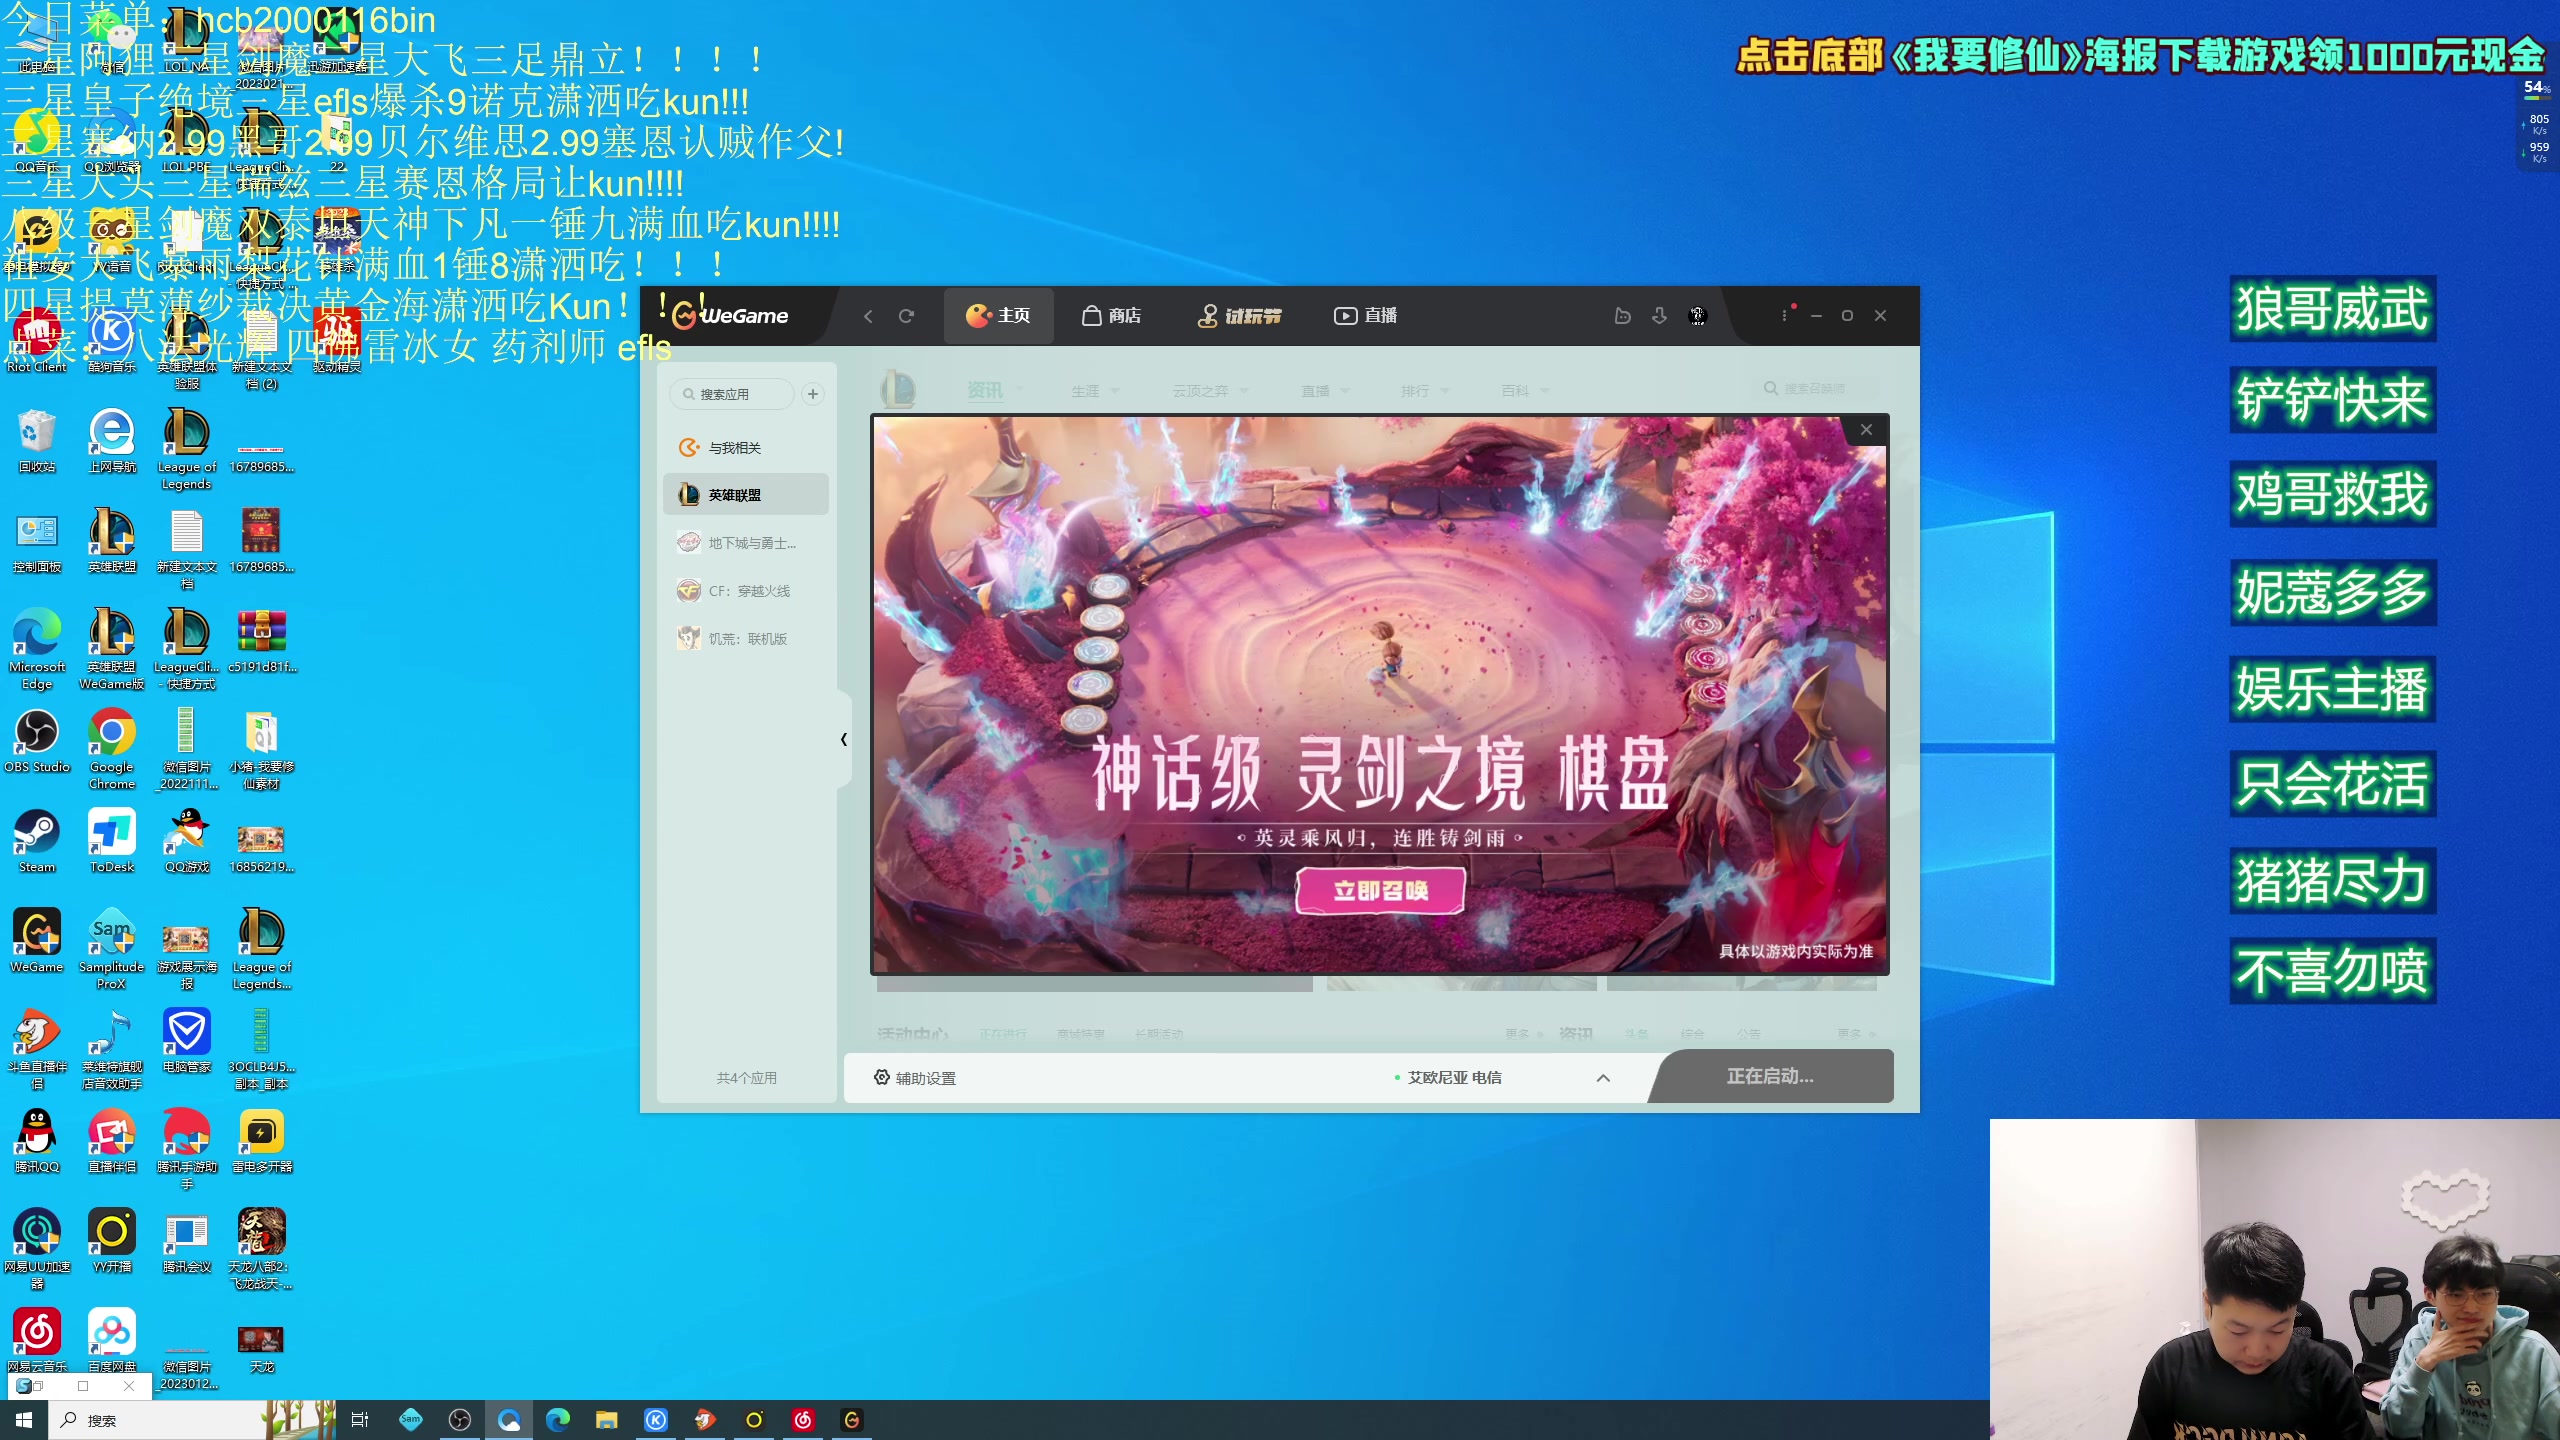Open WeGame three-dot settings menu
The width and height of the screenshot is (2560, 1440).
[1784, 316]
